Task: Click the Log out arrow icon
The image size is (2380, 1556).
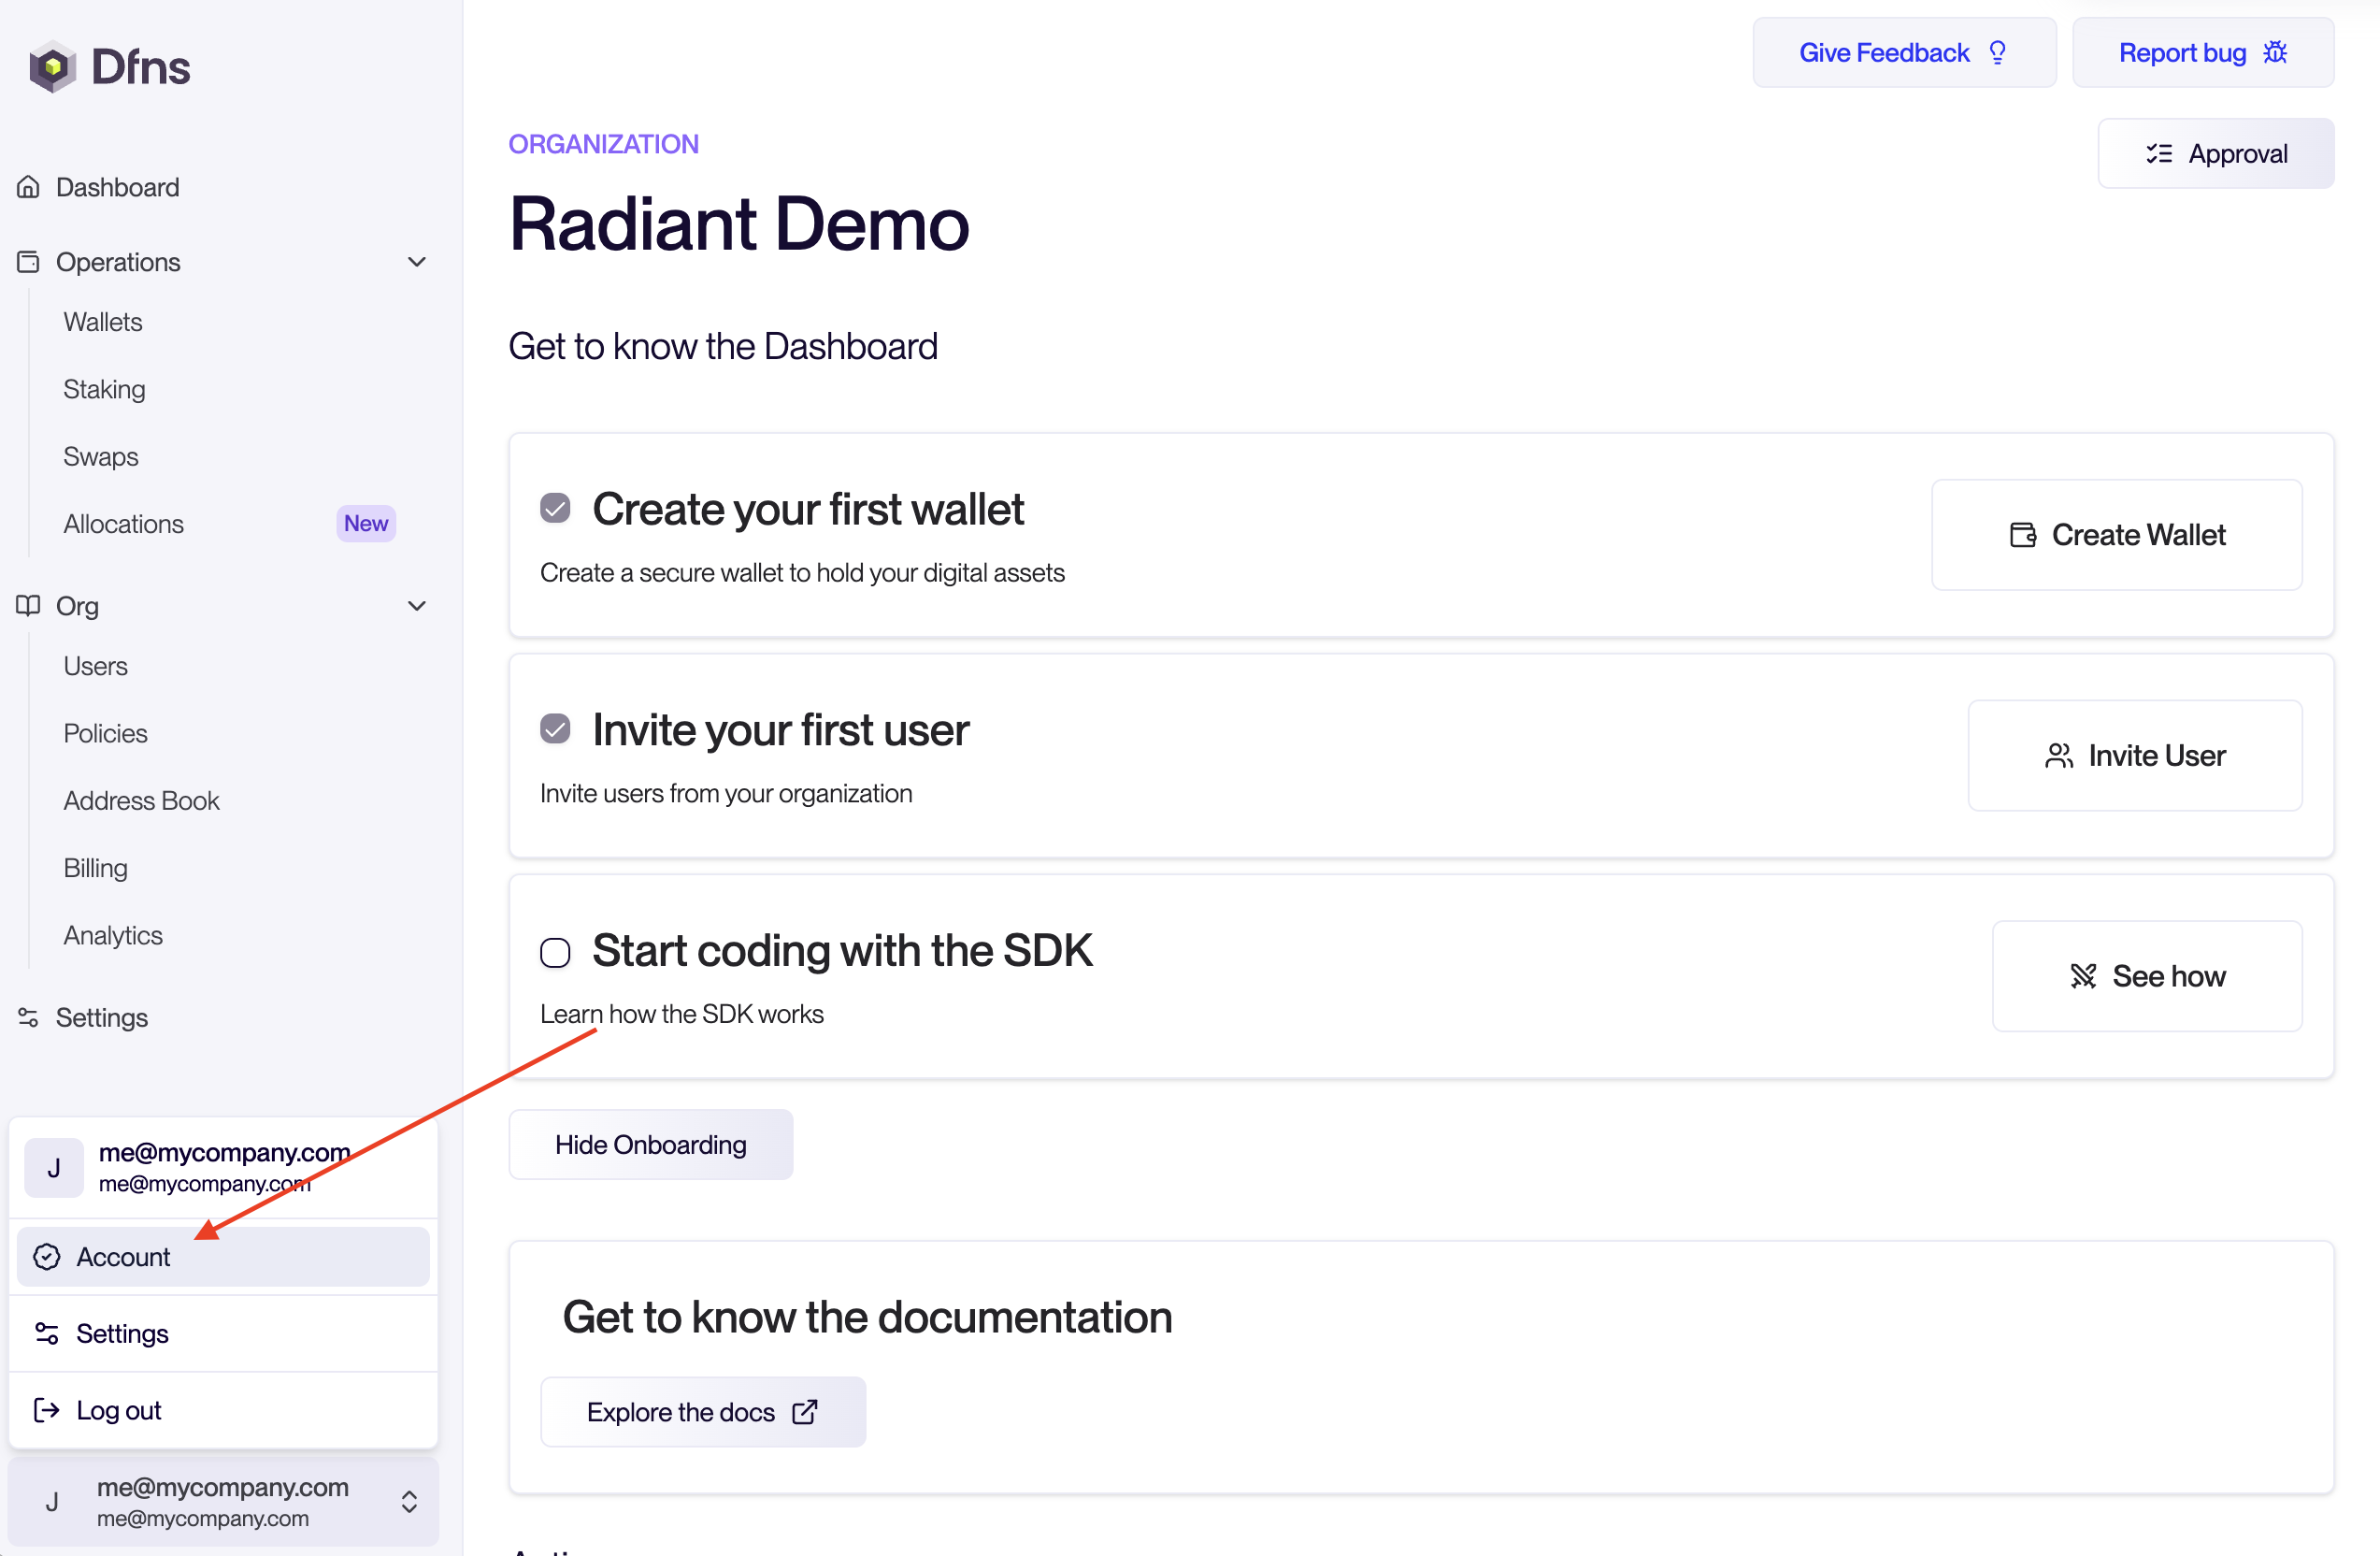Action: tap(46, 1410)
